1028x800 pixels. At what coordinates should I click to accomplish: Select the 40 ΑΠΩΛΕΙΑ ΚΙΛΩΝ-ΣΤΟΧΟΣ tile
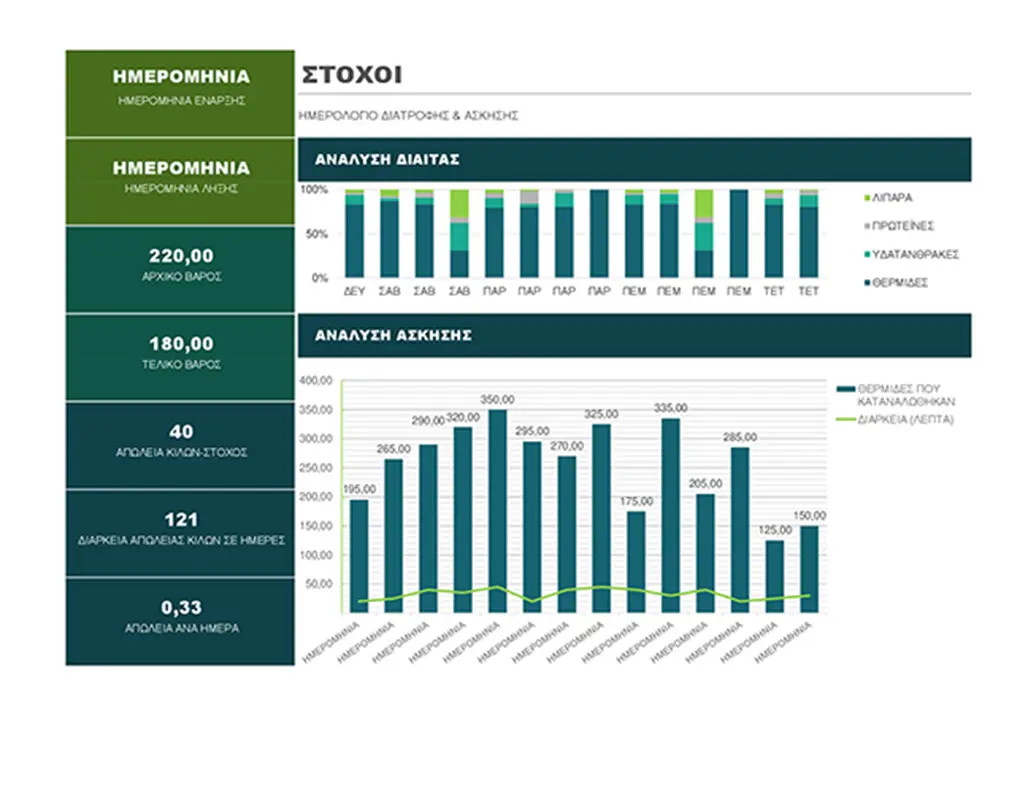tap(181, 445)
